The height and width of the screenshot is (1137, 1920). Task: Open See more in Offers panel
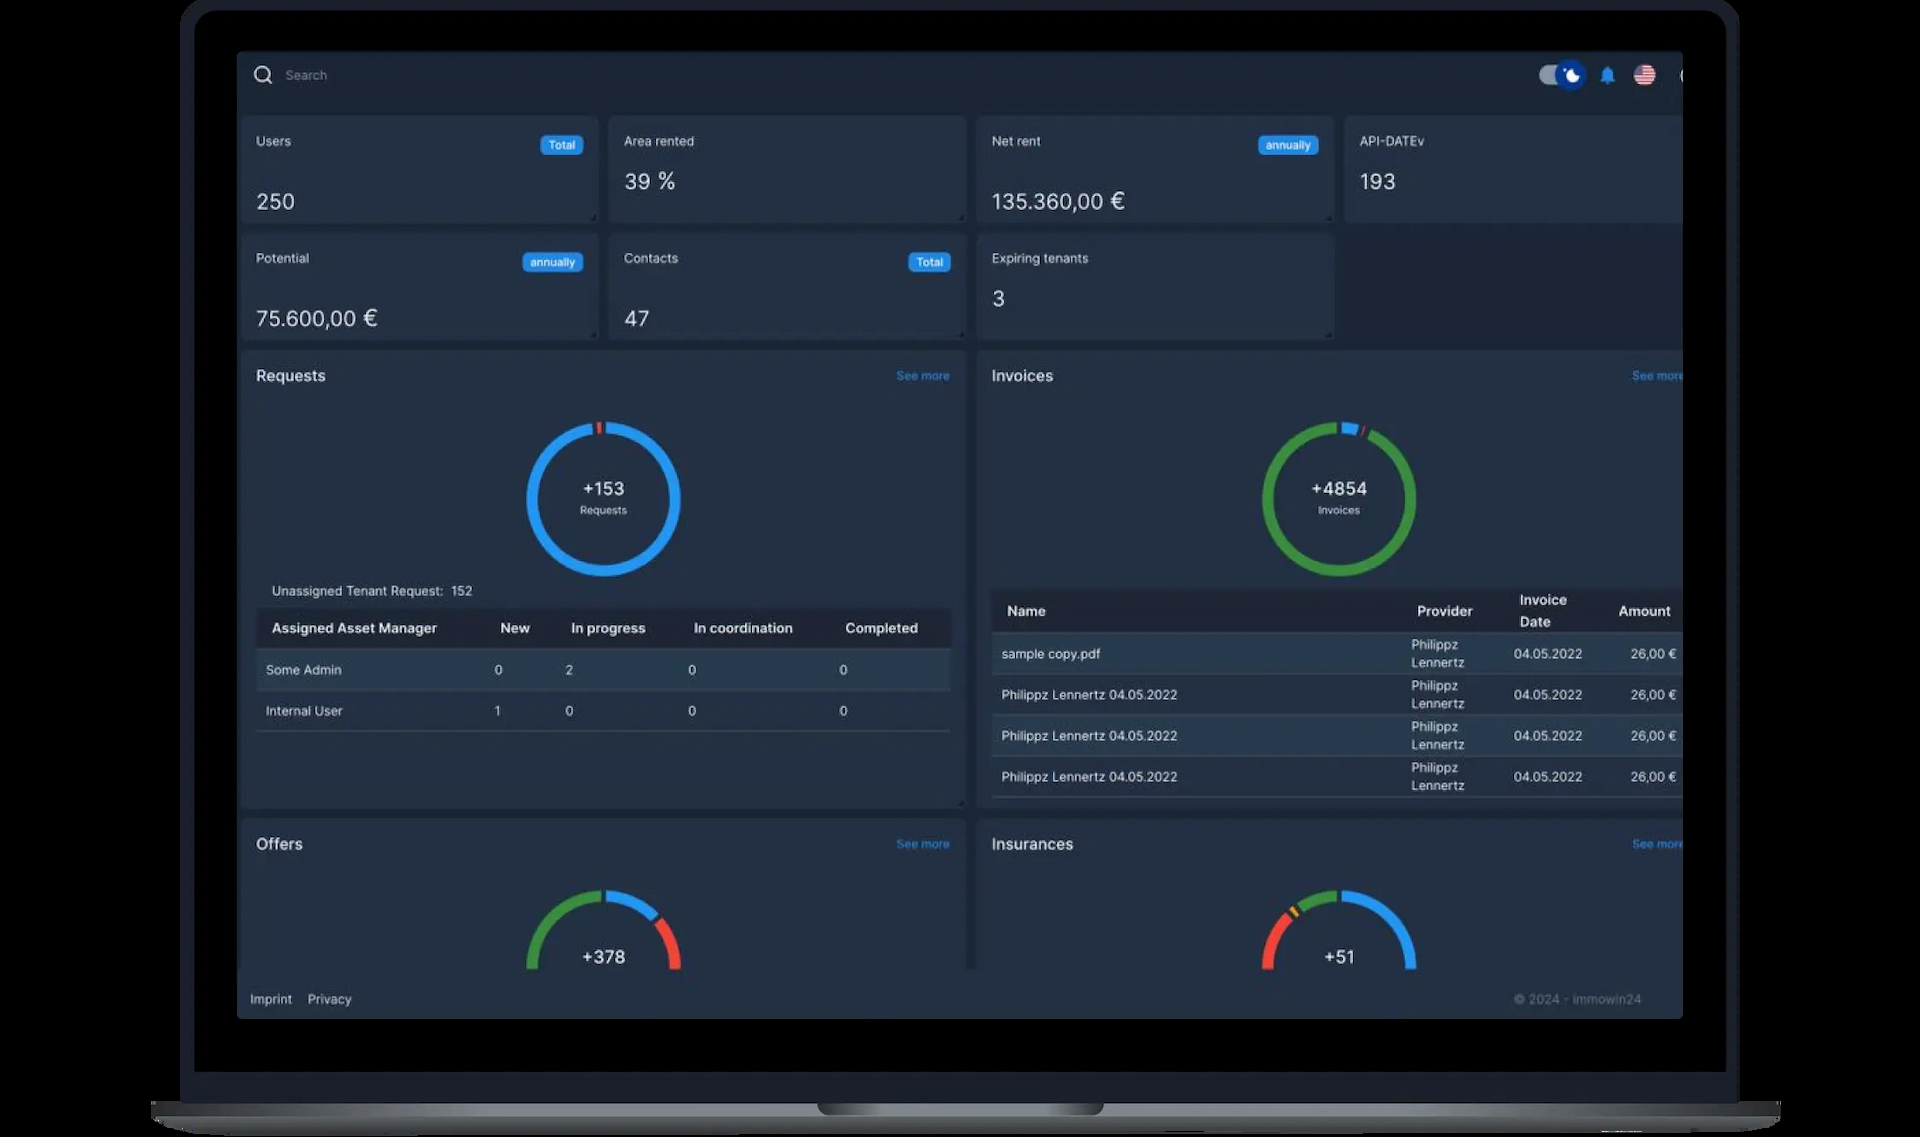923,844
